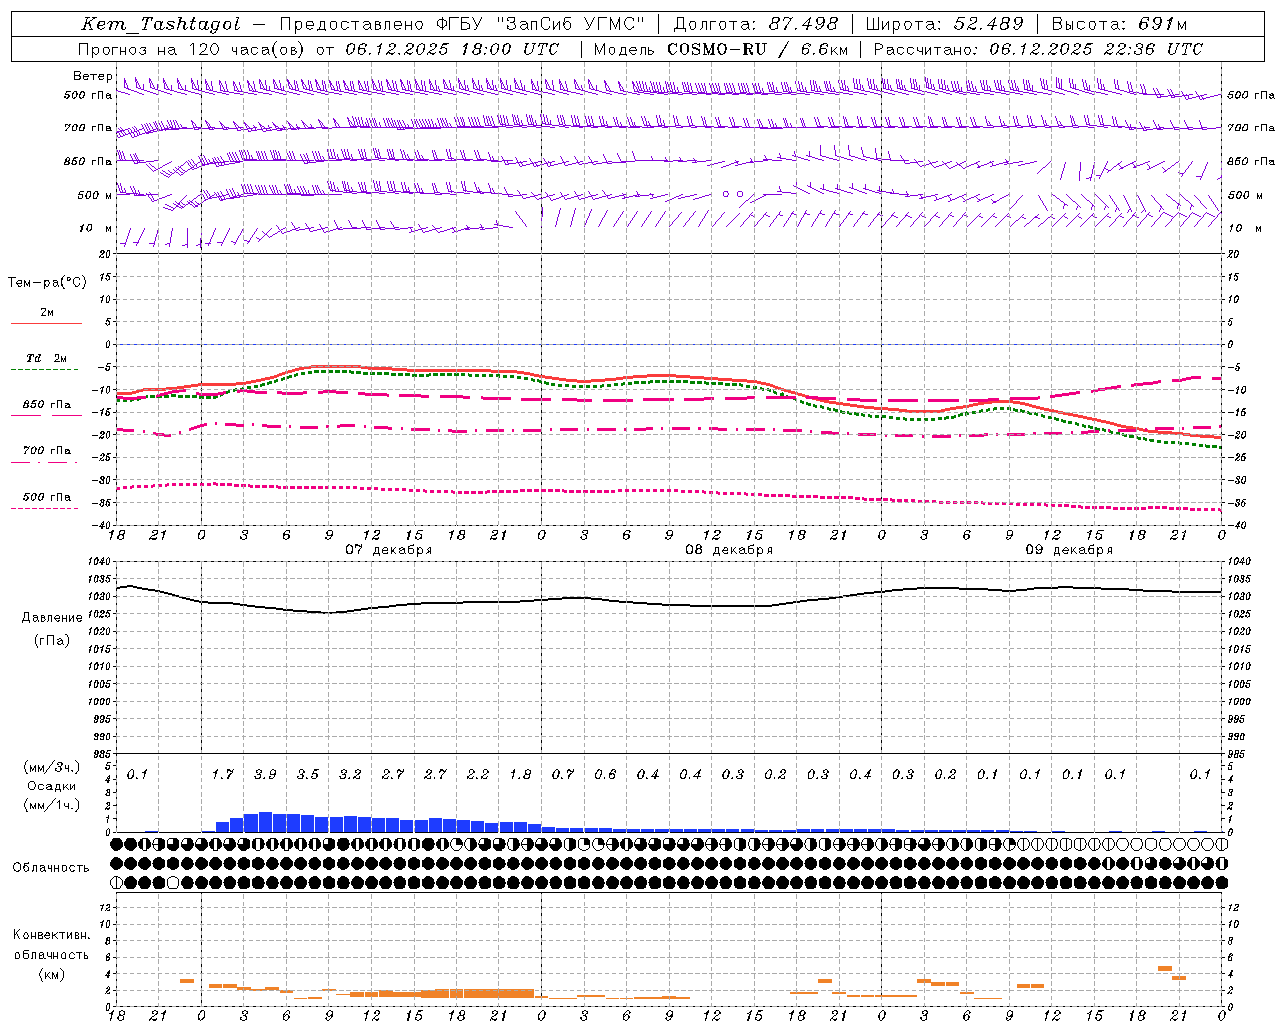Screen dimensions: 1280x1024
Task: Click the '09 декабря' date label
Action: click(1069, 550)
